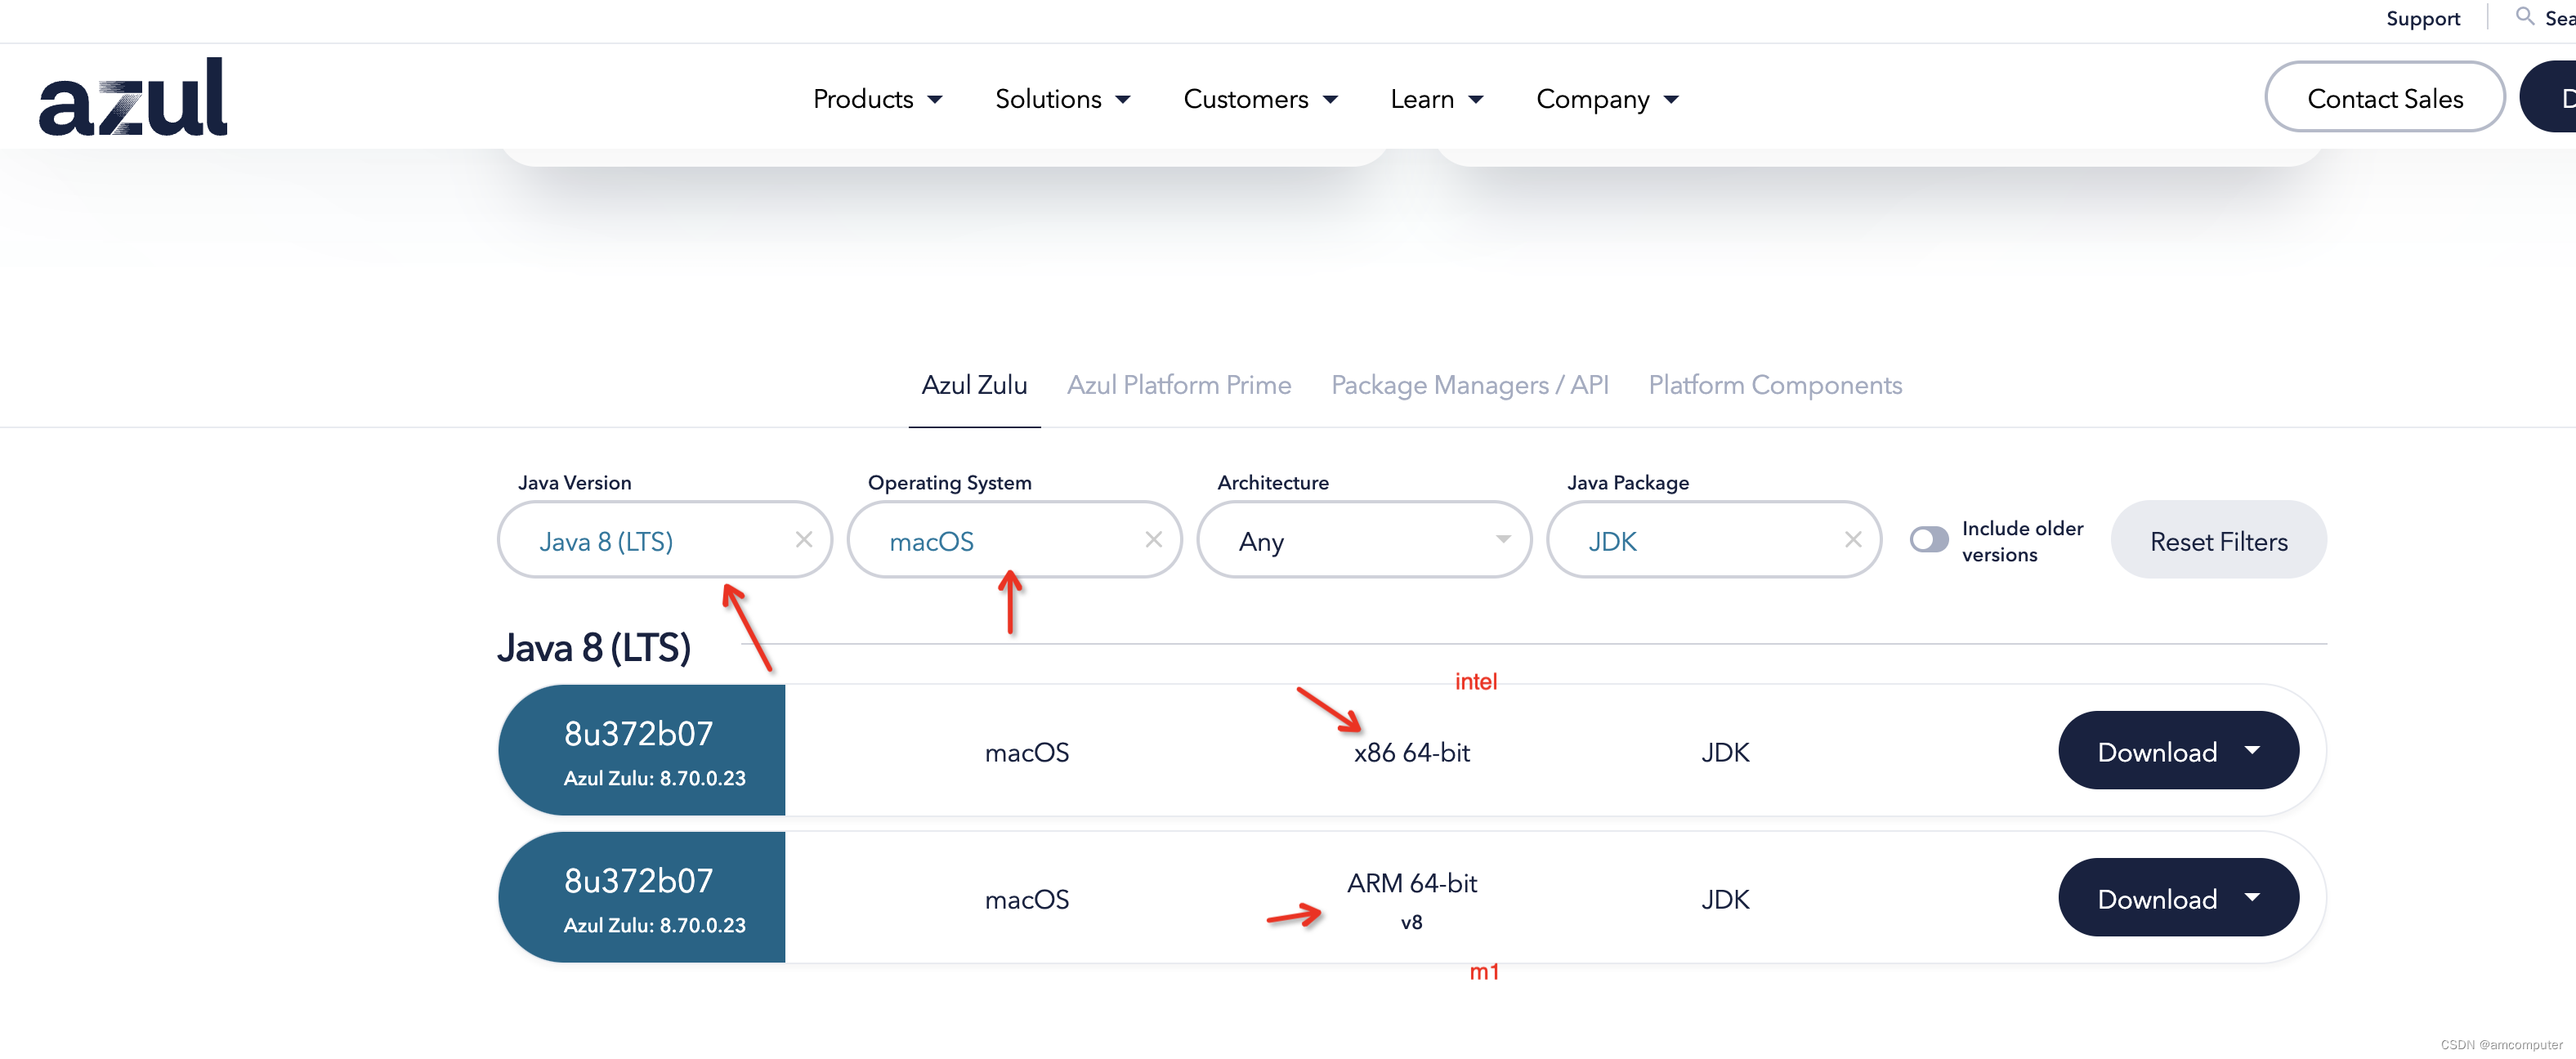The image size is (2576, 1059).
Task: Select the Java Package JDK field
Action: [x=1711, y=540]
